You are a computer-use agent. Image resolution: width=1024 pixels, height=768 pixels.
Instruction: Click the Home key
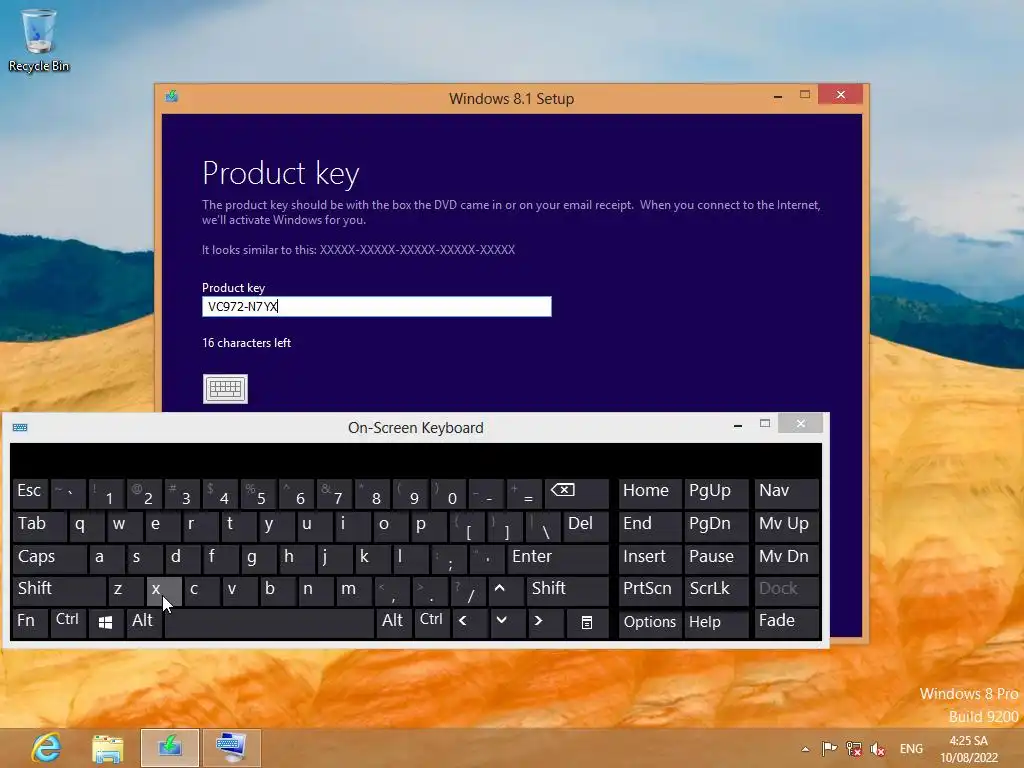point(650,493)
